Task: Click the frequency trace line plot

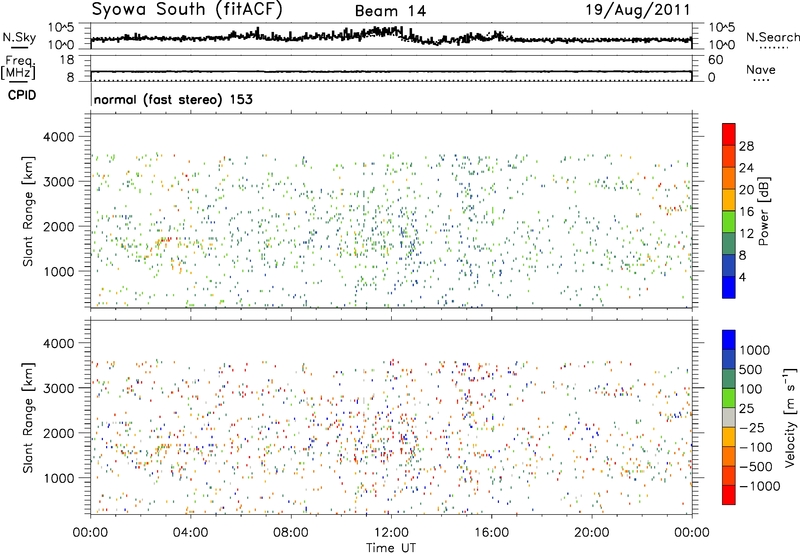Action: 391,69
